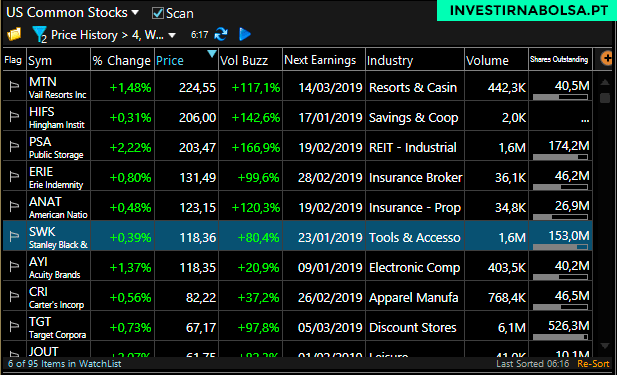Click the vertical scrollbar down arrow
The image size is (617, 375).
pos(605,346)
